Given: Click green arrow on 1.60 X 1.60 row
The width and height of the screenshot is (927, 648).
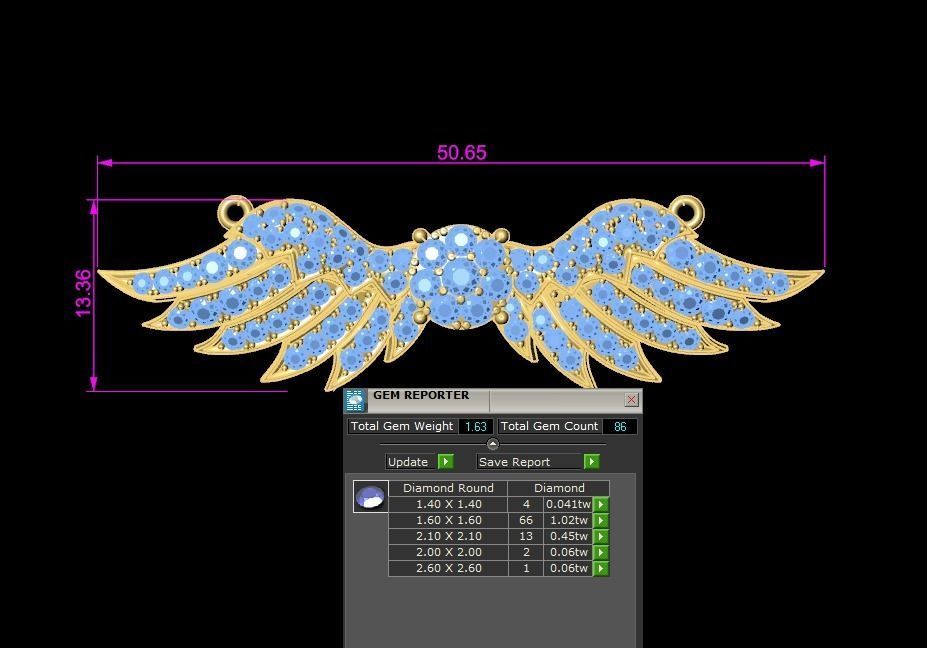Looking at the screenshot, I should click(x=601, y=520).
